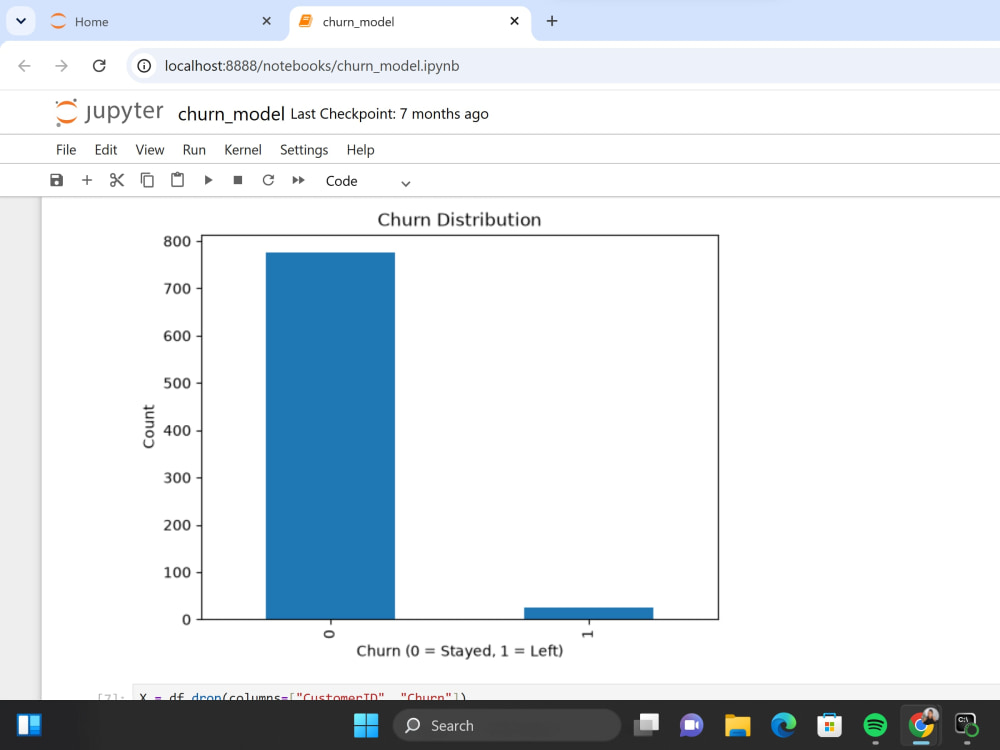Image resolution: width=1000 pixels, height=750 pixels.
Task: Go back in browser history
Action: click(x=24, y=66)
